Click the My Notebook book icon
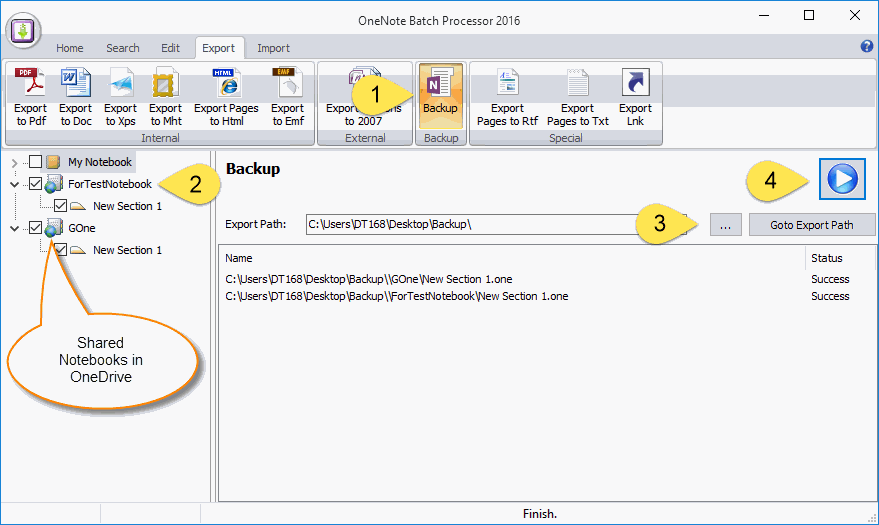This screenshot has height=525, width=879. pos(53,162)
